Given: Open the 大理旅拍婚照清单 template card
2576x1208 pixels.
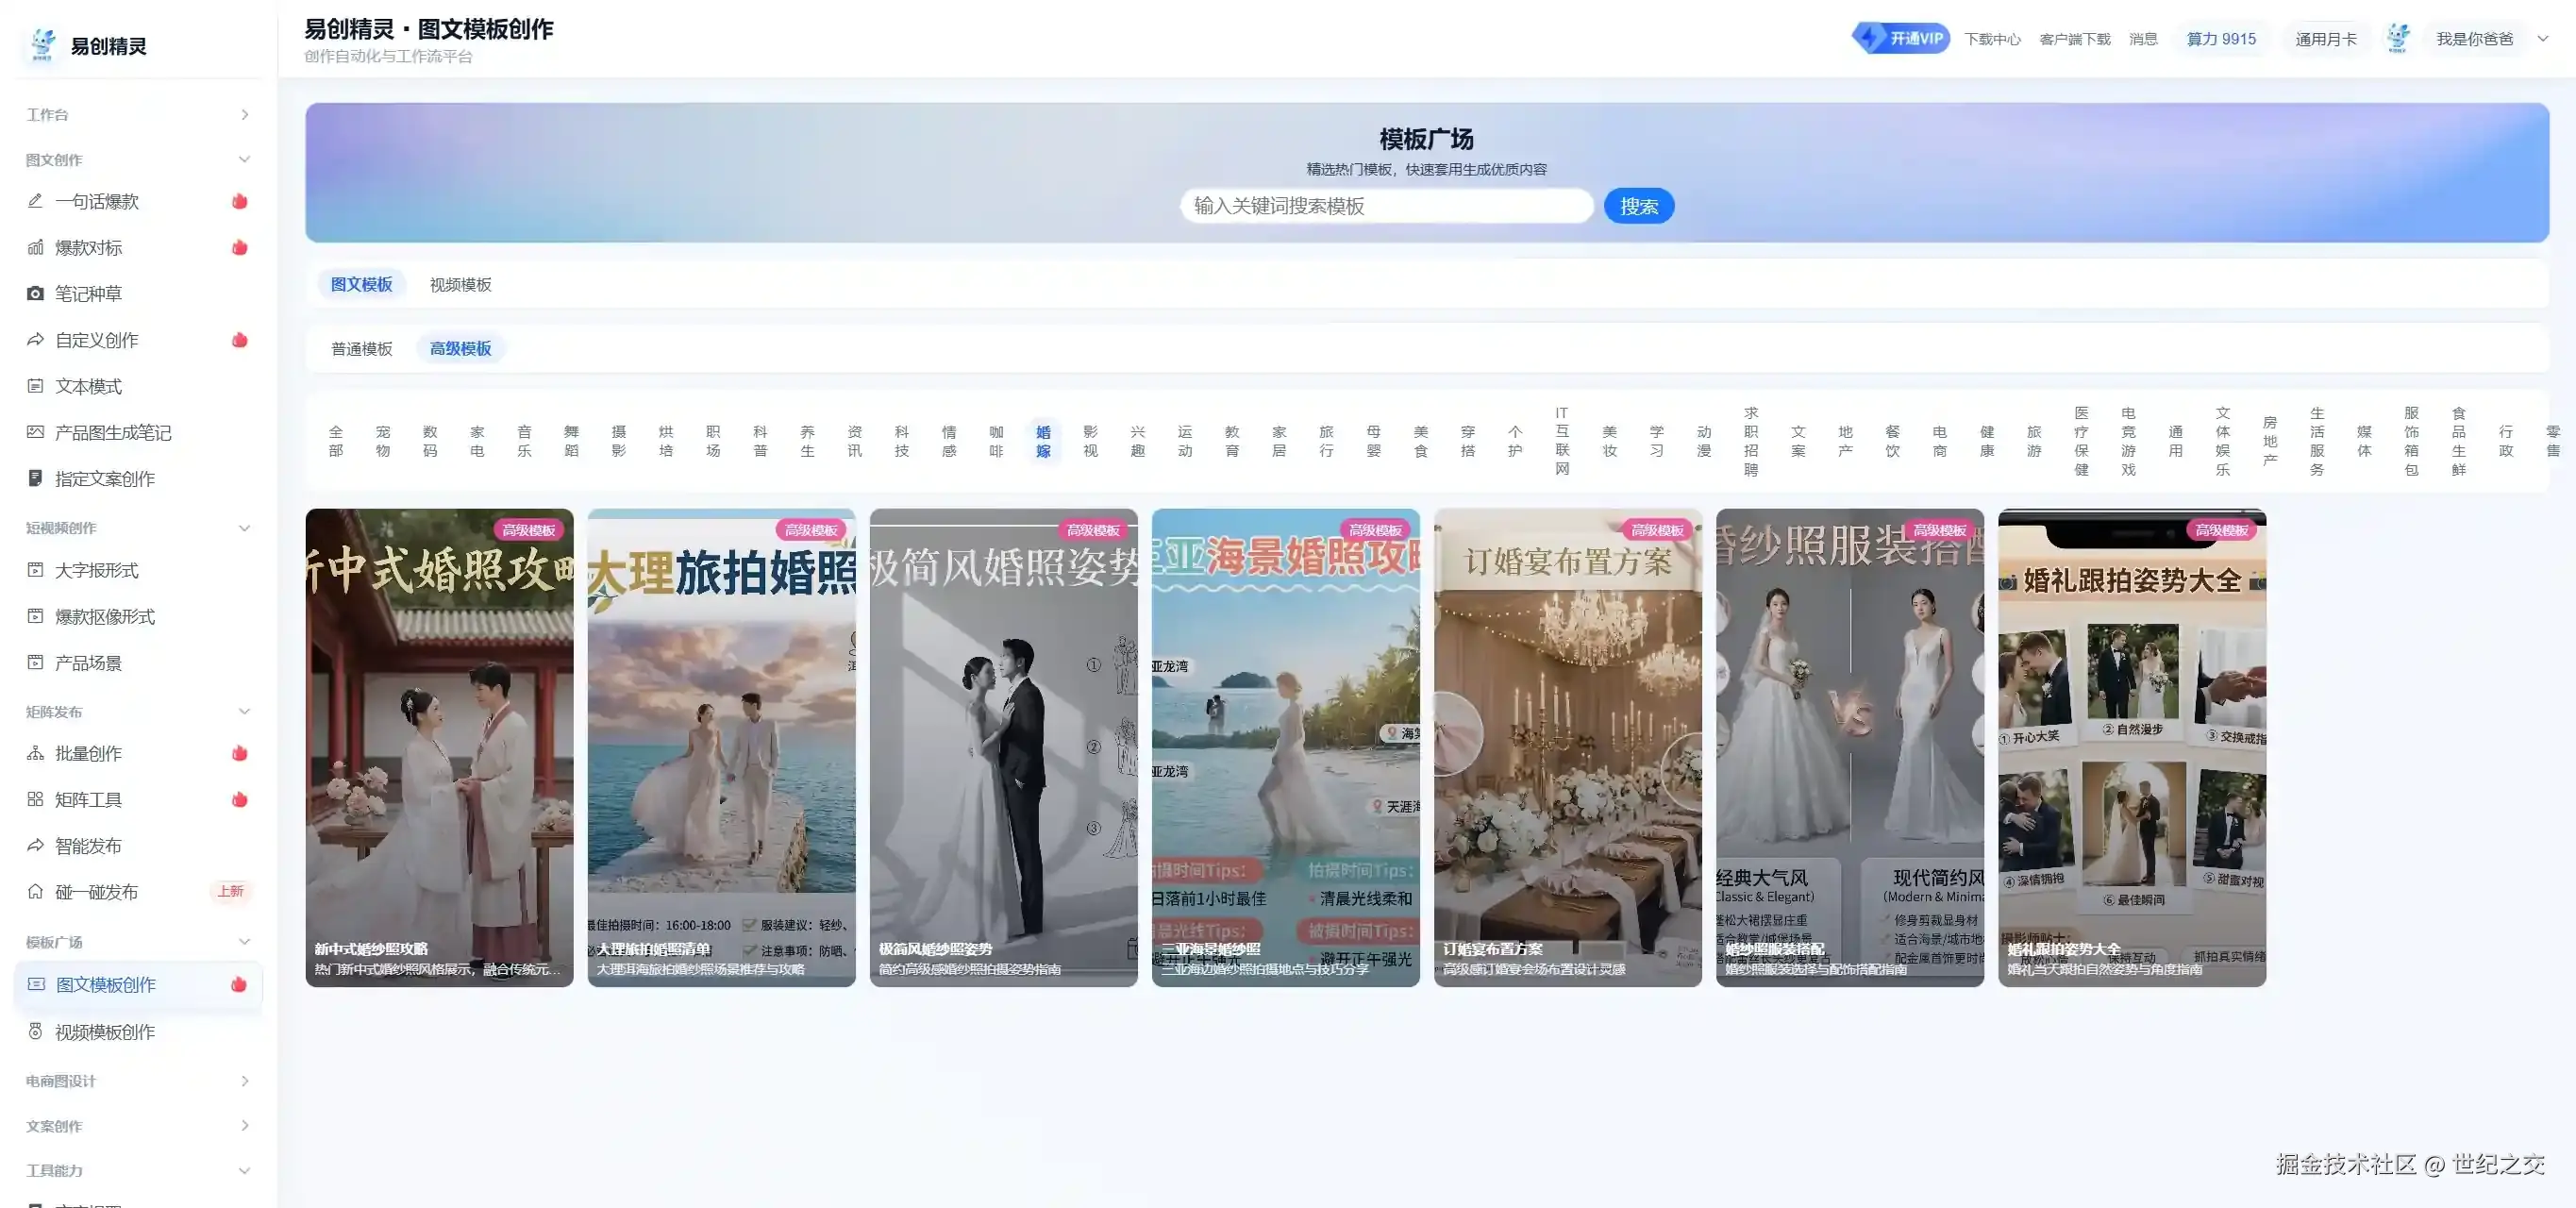Looking at the screenshot, I should 721,747.
